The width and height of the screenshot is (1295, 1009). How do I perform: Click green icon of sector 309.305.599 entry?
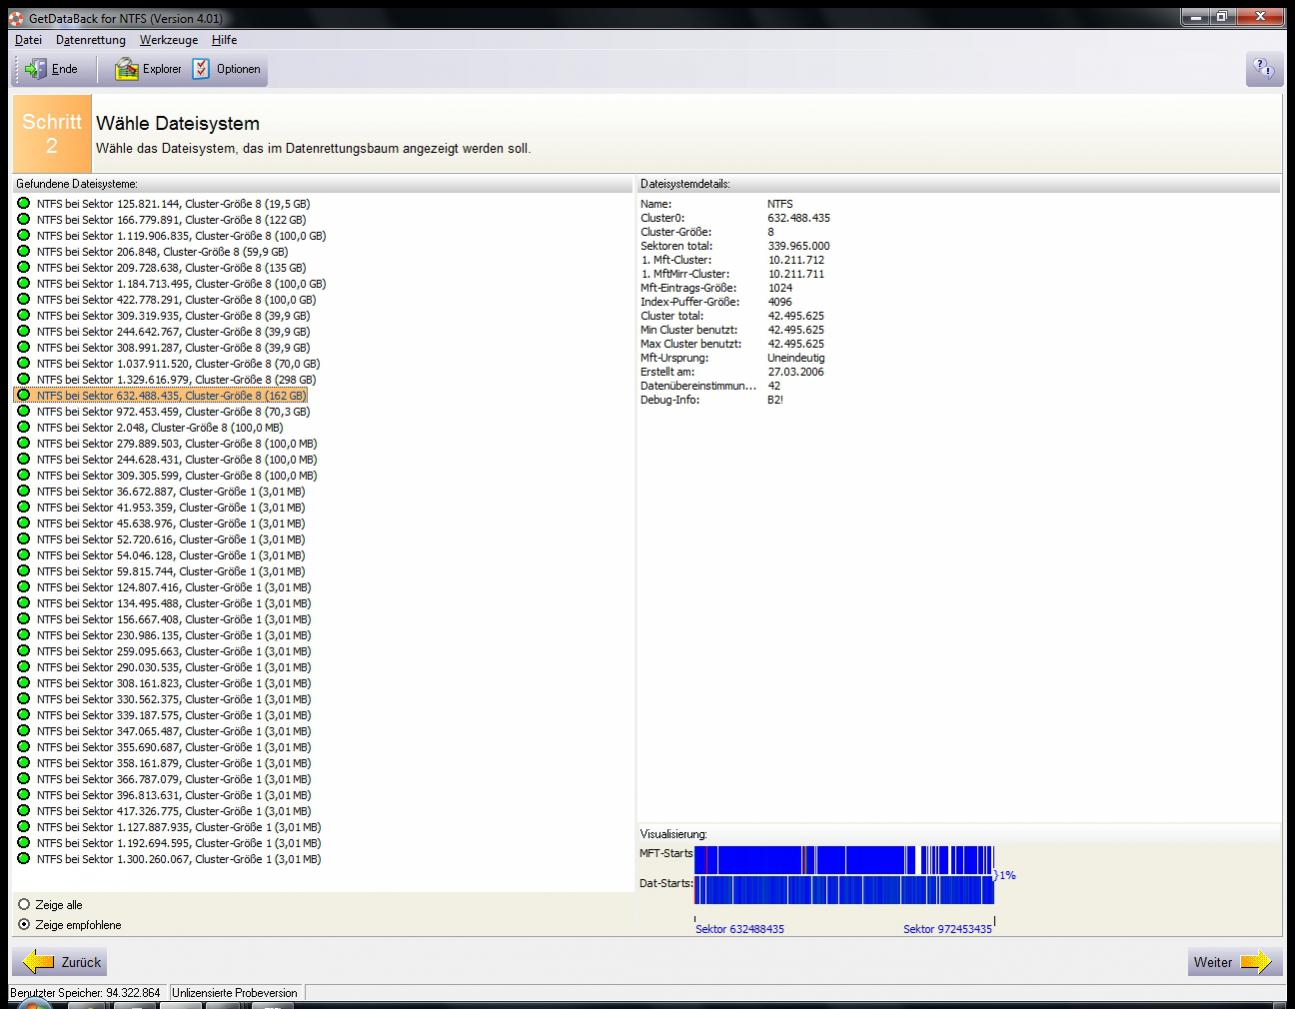[x=24, y=476]
